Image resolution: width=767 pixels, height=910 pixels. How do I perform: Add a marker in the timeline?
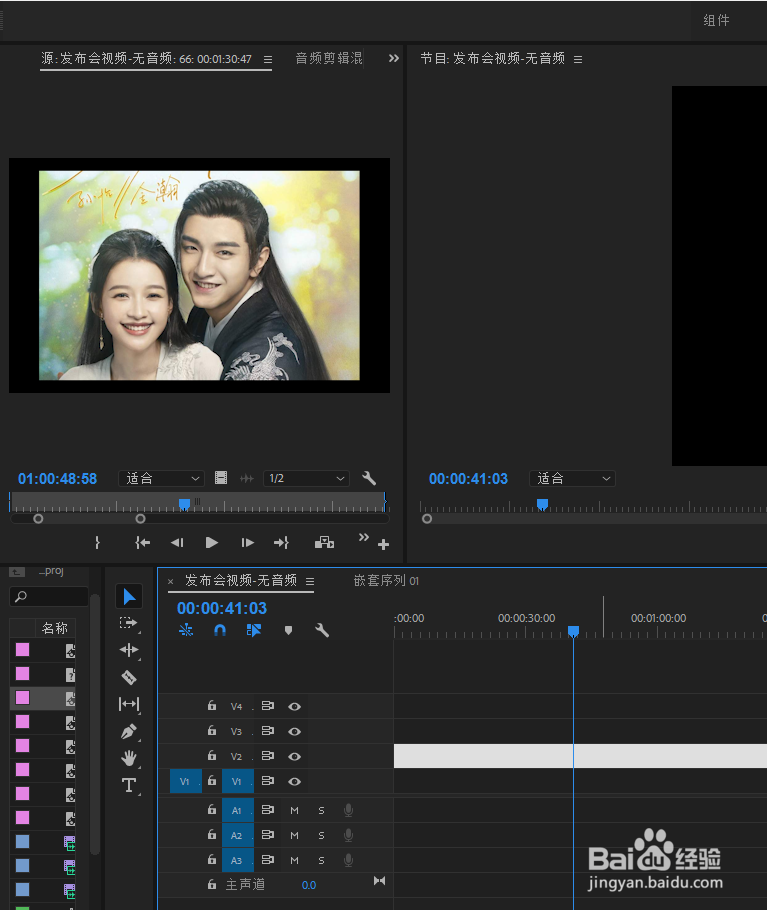[x=288, y=630]
